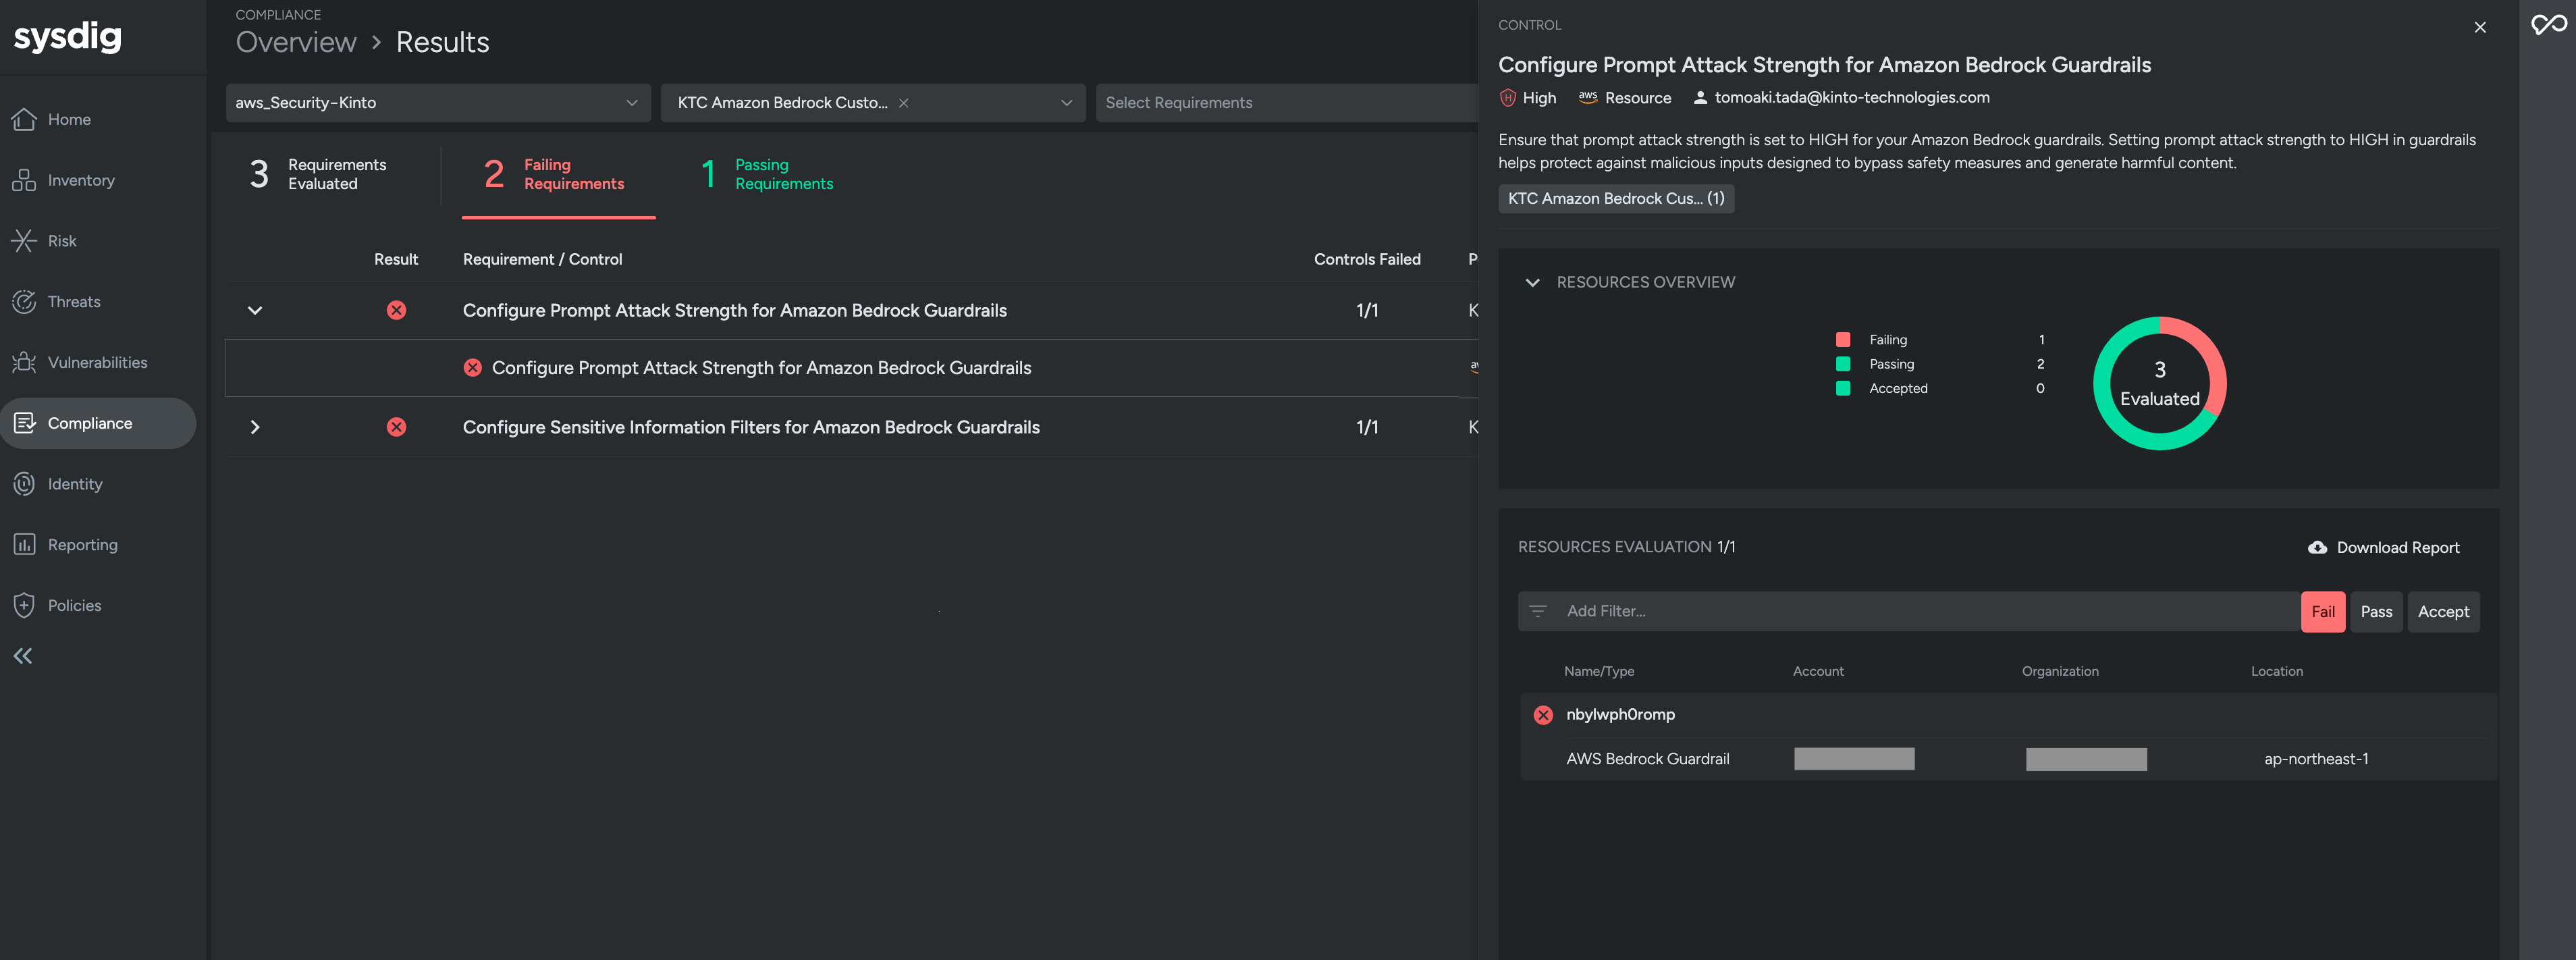The width and height of the screenshot is (2576, 960).
Task: Open the nested Prompt Attack Strength control
Action: [x=761, y=368]
